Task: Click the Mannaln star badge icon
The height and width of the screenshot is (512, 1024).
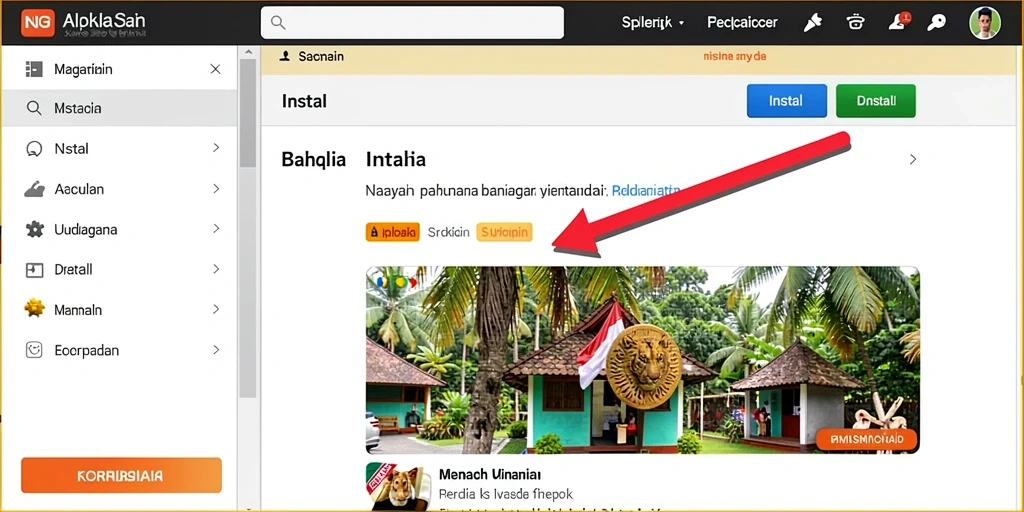Action: click(34, 308)
